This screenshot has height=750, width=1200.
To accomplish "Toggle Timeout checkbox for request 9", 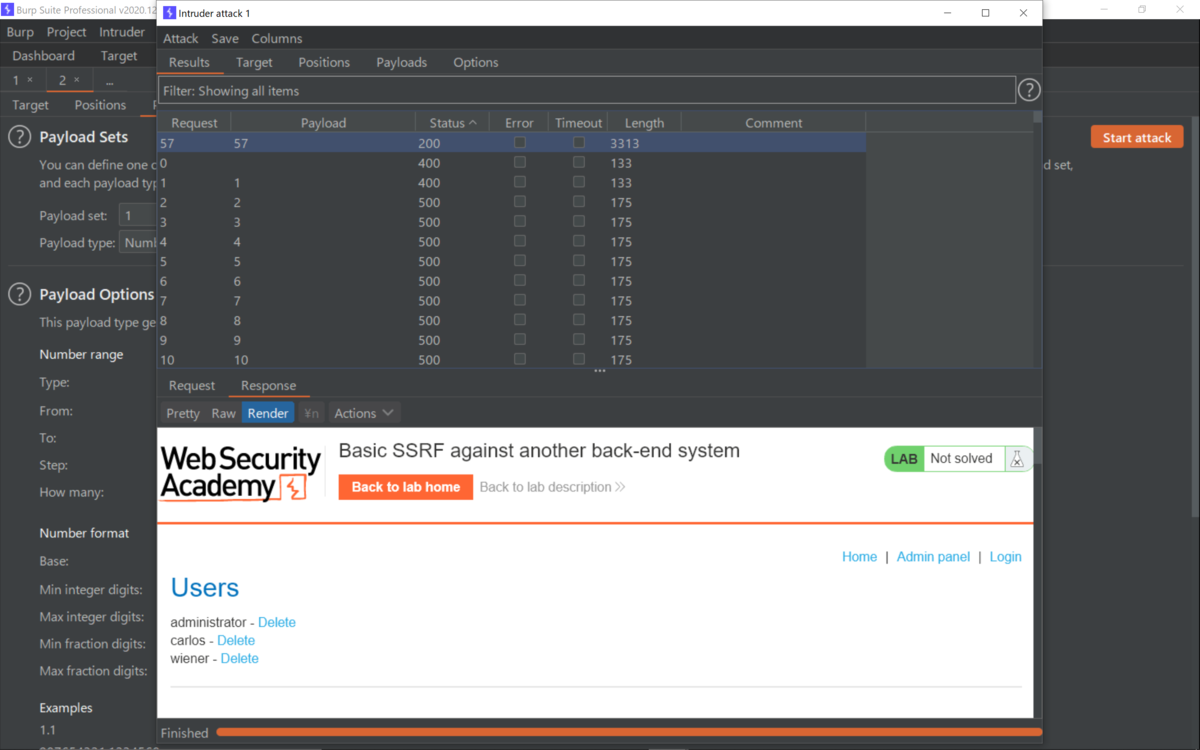I will [x=579, y=339].
